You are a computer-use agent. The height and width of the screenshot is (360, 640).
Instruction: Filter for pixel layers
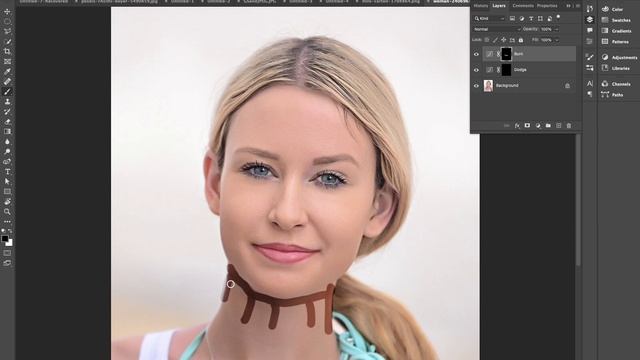512,18
